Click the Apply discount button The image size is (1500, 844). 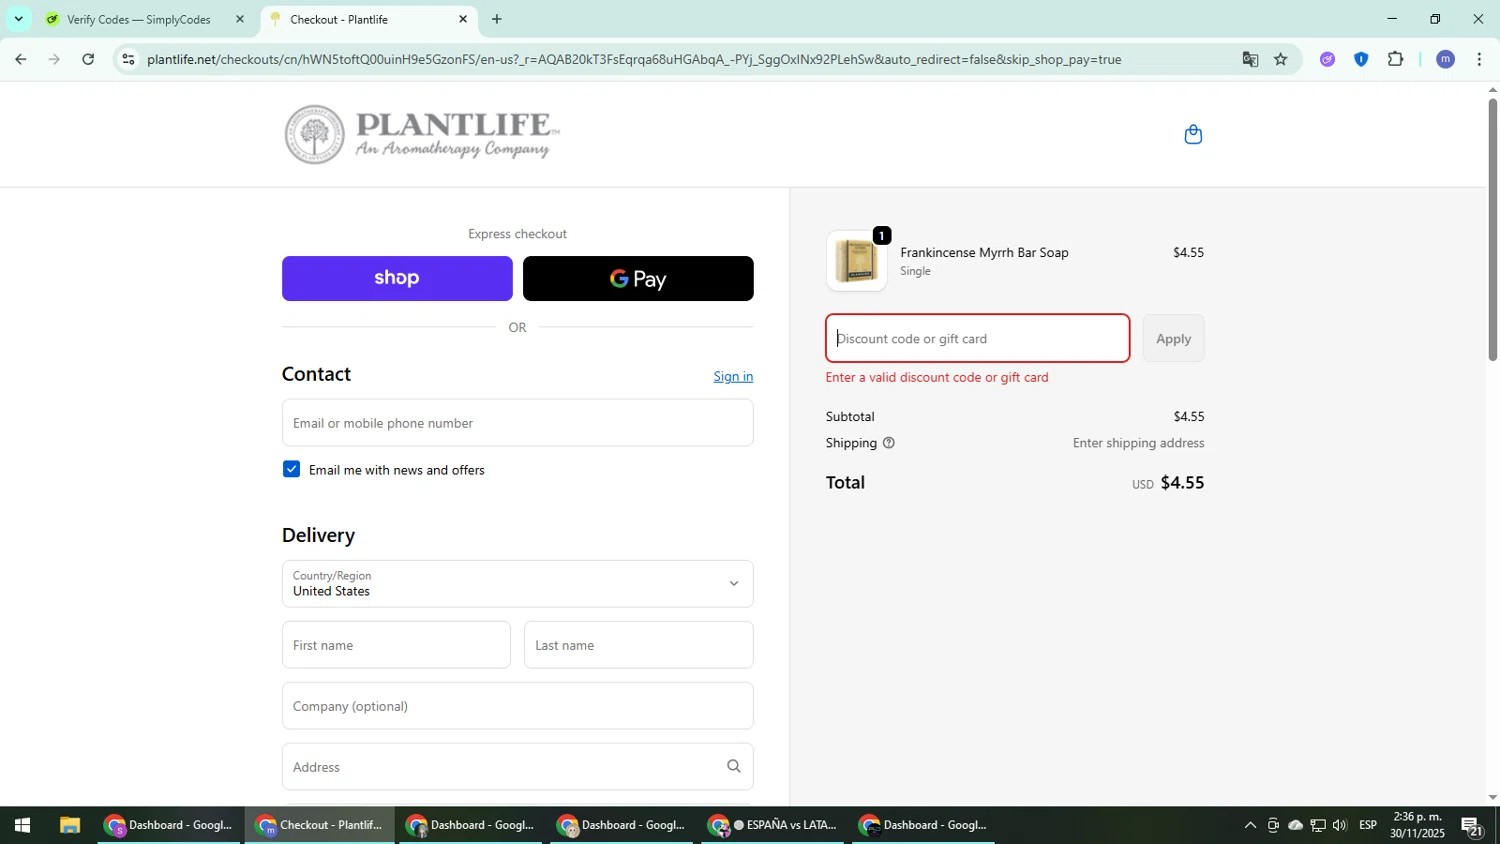coord(1173,338)
